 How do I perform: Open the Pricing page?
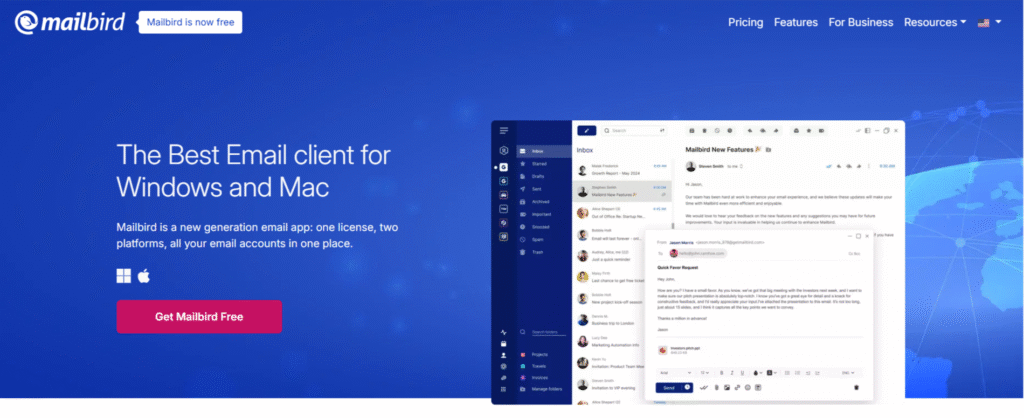click(x=745, y=22)
